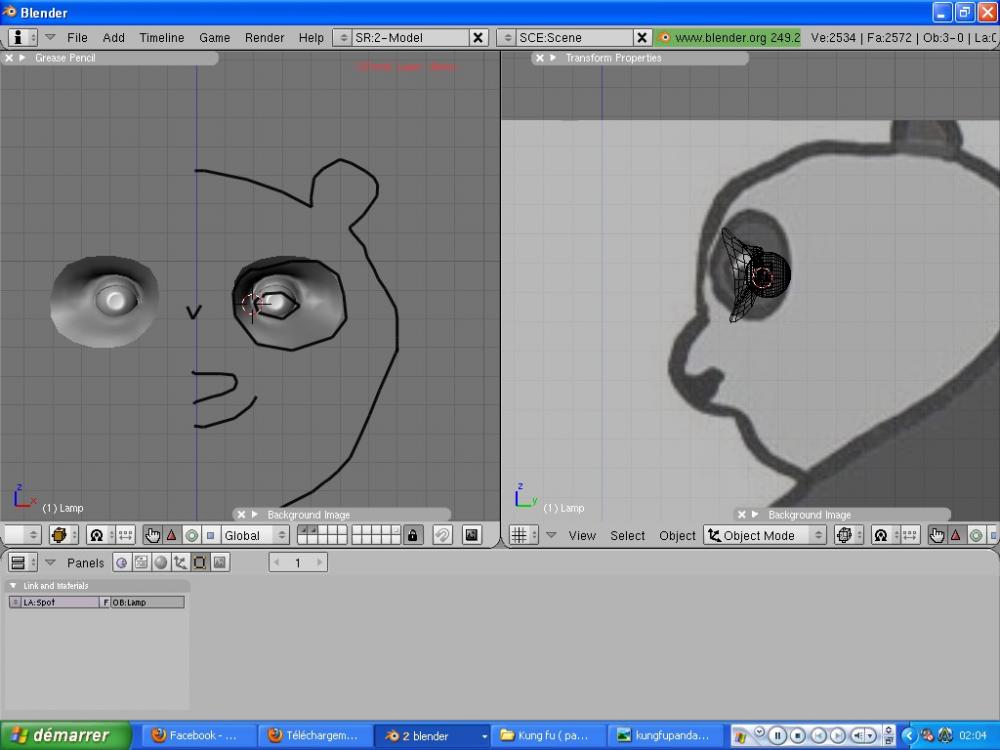Open the right viewport View menu
This screenshot has height=750, width=1000.
tap(582, 536)
